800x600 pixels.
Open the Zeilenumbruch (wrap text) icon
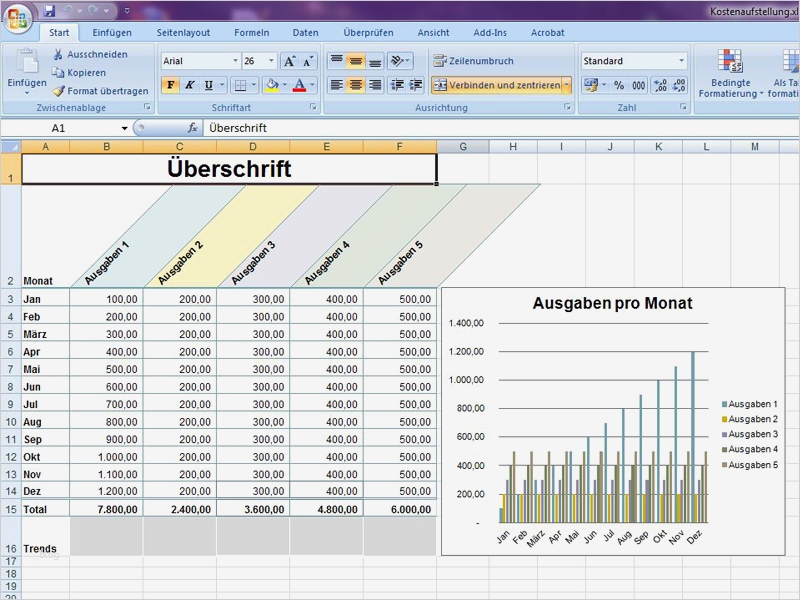tap(437, 60)
